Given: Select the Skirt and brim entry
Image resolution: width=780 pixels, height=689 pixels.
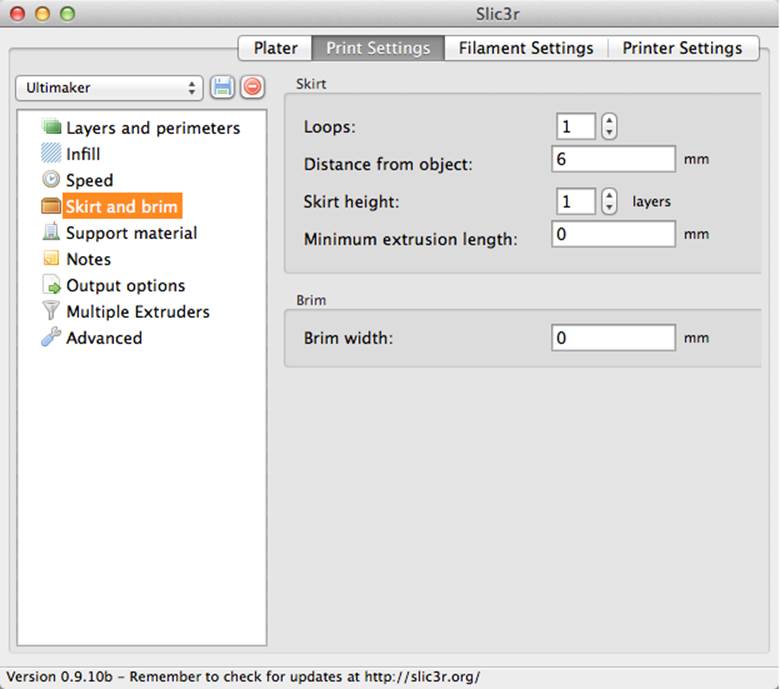Looking at the screenshot, I should click(121, 206).
